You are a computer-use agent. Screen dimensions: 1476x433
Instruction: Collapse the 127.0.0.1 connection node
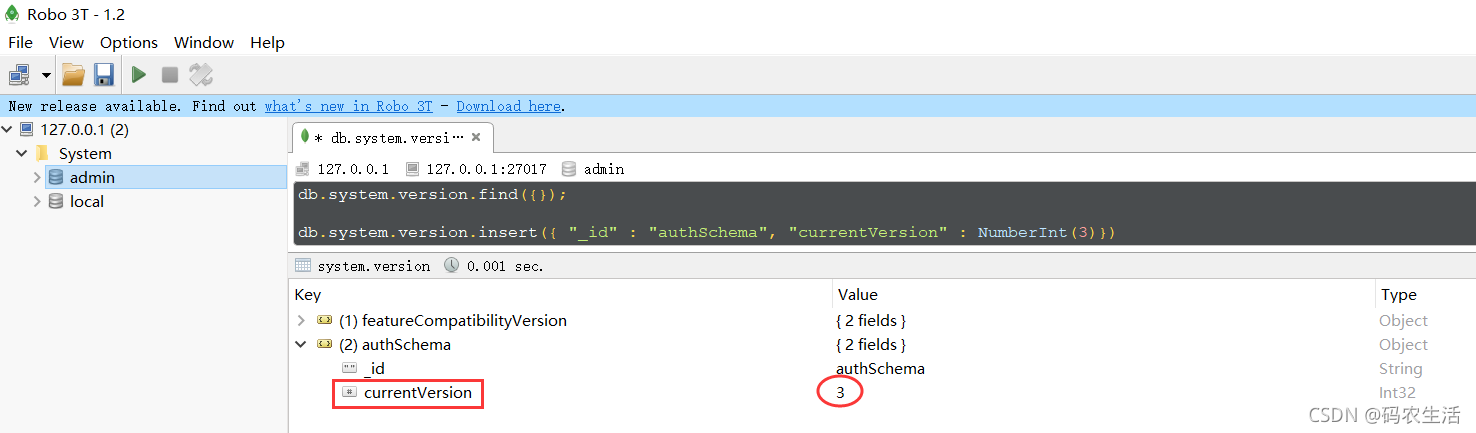(x=8, y=129)
